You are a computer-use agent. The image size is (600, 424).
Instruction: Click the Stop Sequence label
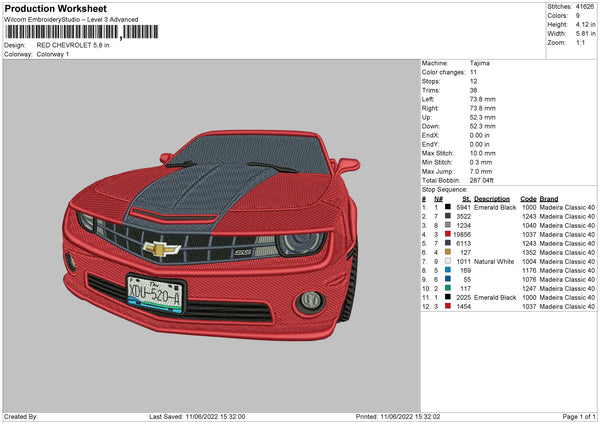[x=446, y=188]
